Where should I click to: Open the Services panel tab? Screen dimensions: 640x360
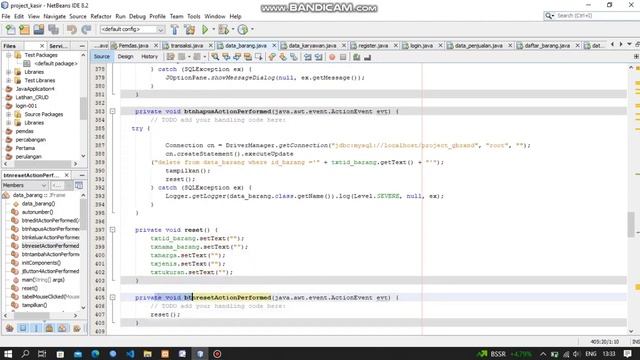pos(58,46)
